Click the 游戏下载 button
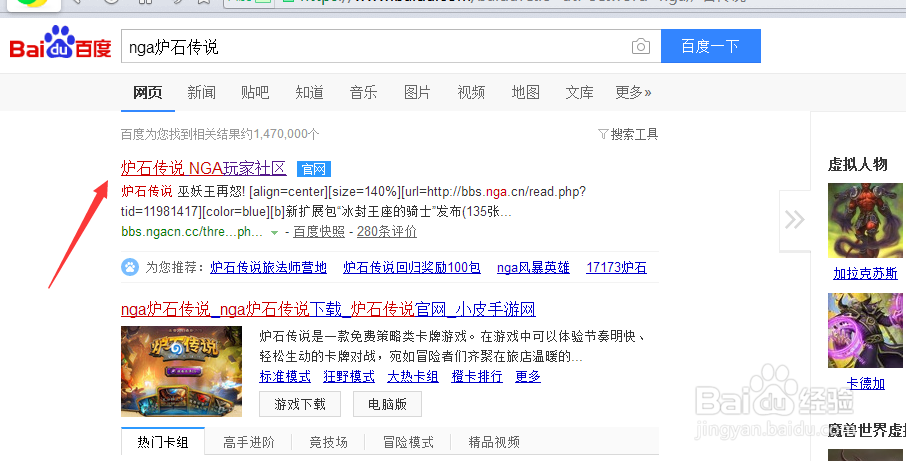Screen dimensions: 906x461 (300, 404)
